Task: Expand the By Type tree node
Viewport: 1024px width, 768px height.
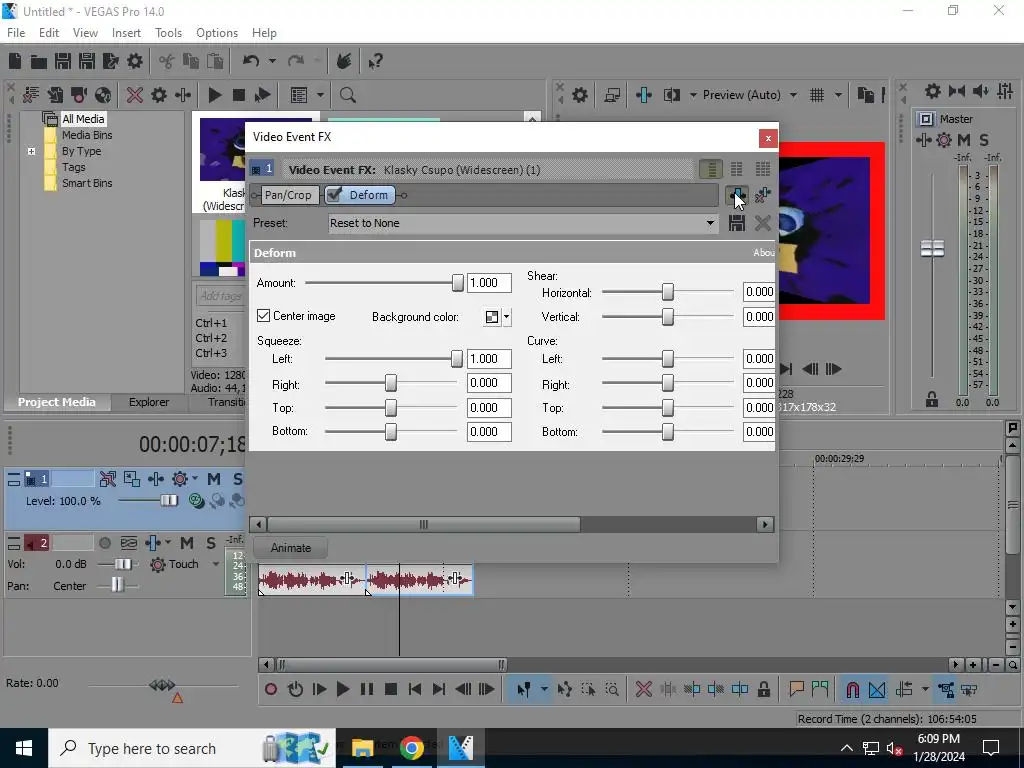Action: [31, 152]
